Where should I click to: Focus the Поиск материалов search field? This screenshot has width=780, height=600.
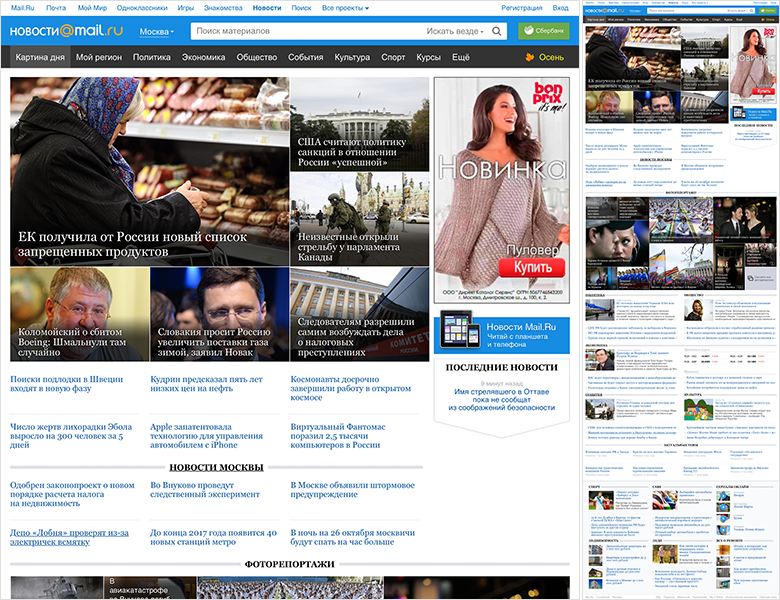tap(308, 31)
